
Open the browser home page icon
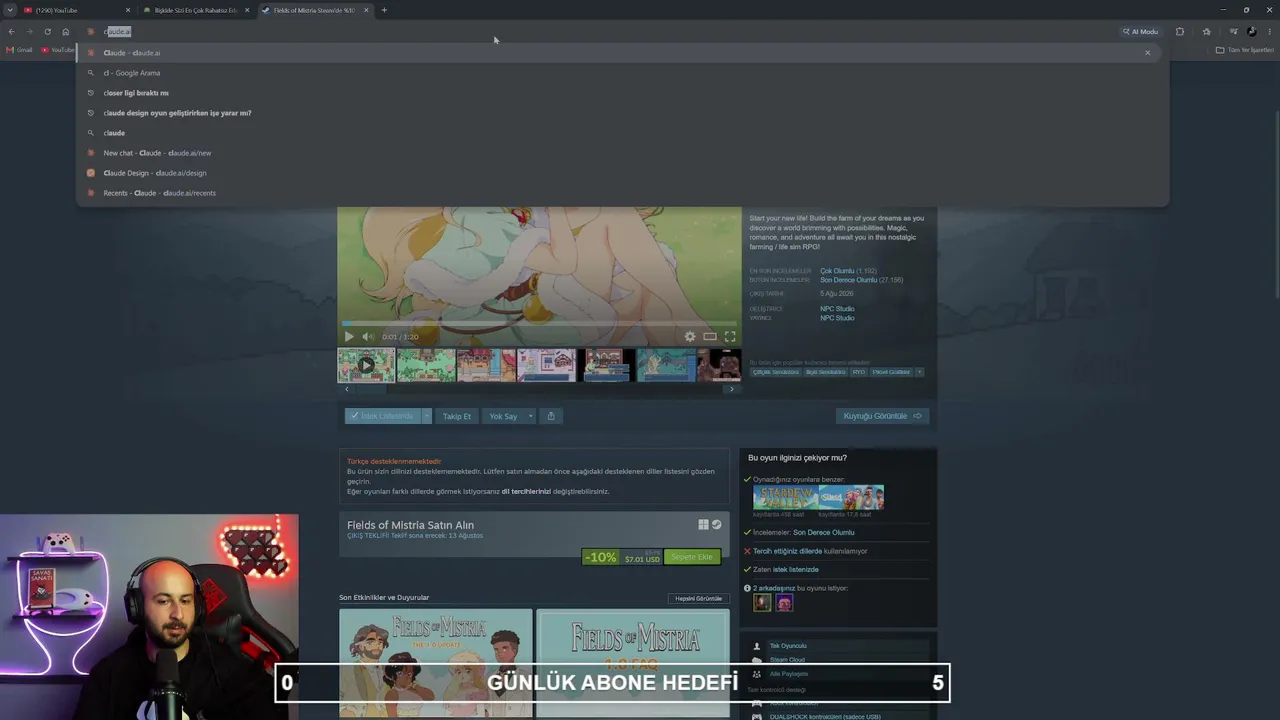coord(66,32)
